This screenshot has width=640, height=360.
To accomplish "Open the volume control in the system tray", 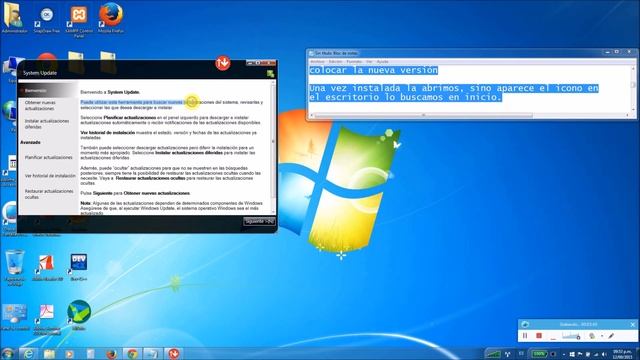I will tap(603, 354).
